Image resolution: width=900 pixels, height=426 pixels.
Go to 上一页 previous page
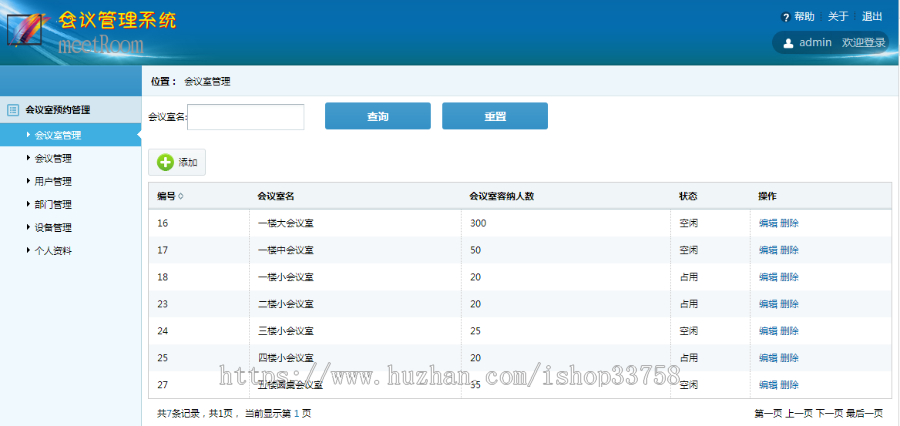coord(799,413)
